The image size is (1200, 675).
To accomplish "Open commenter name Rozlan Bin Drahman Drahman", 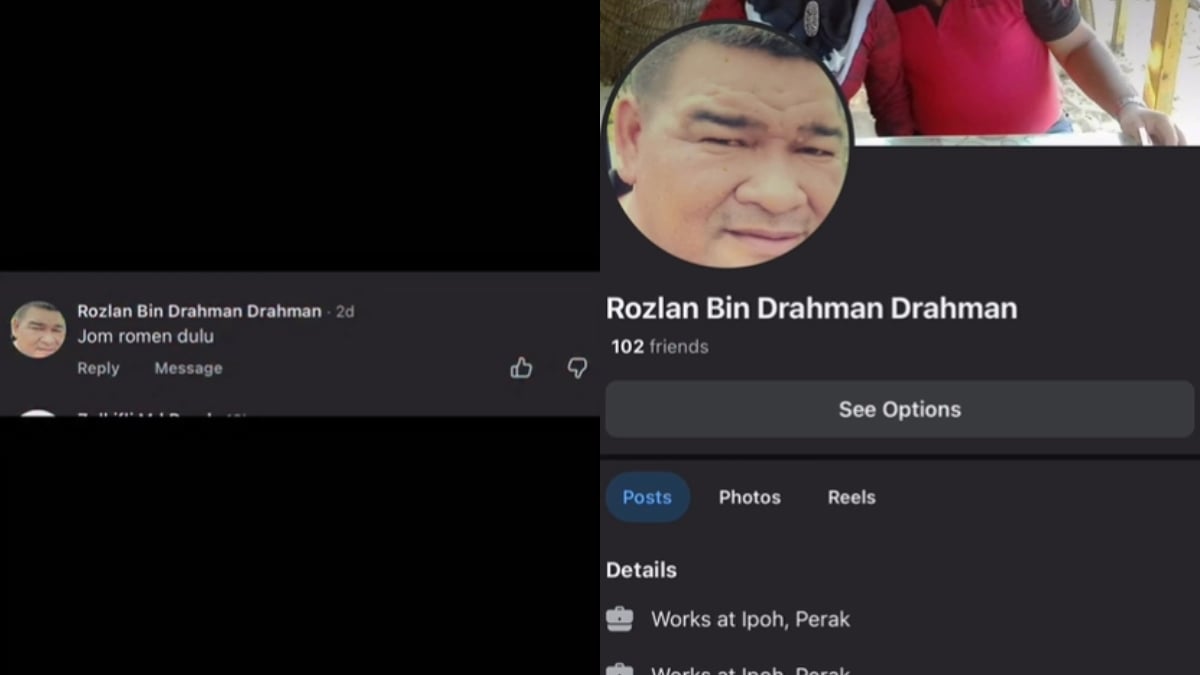I will 199,311.
